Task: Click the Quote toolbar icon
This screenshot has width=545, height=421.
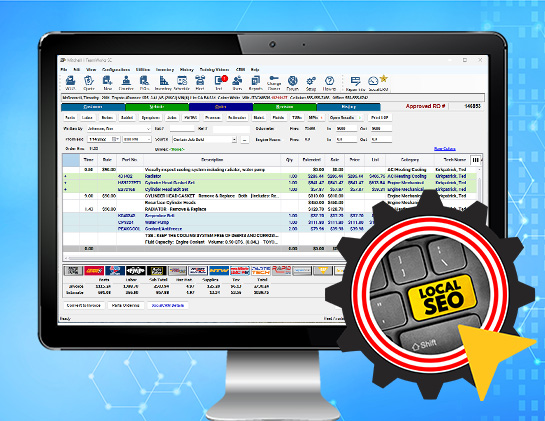Action: (x=89, y=83)
